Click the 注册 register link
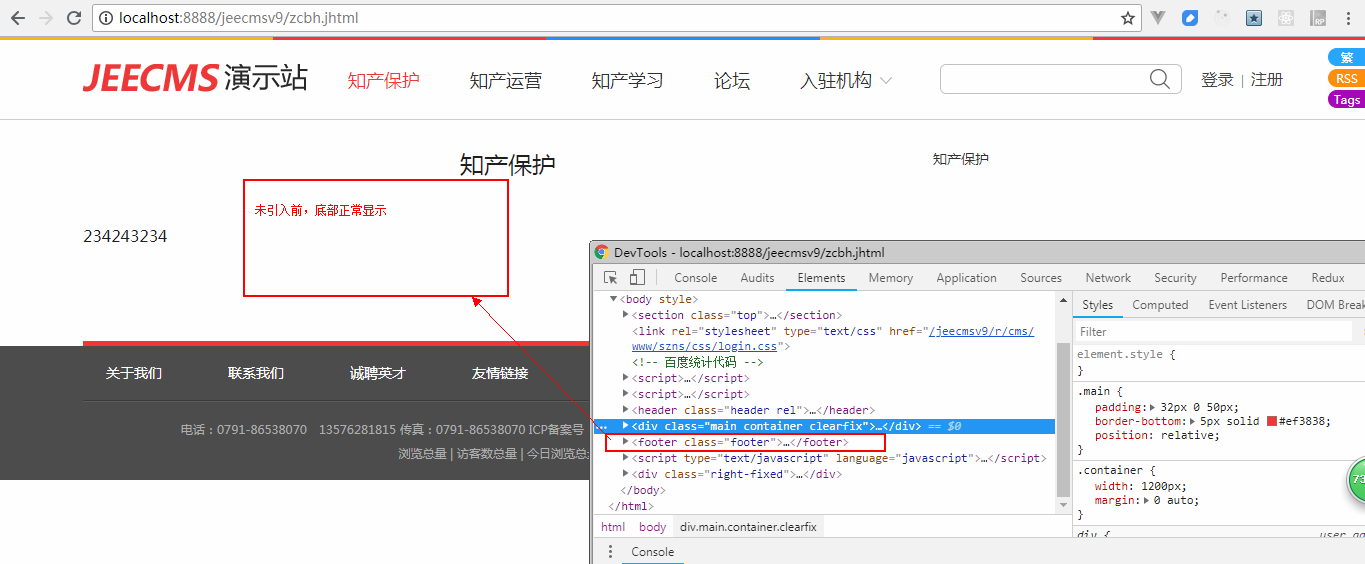Viewport: 1365px width, 564px height. point(1266,80)
